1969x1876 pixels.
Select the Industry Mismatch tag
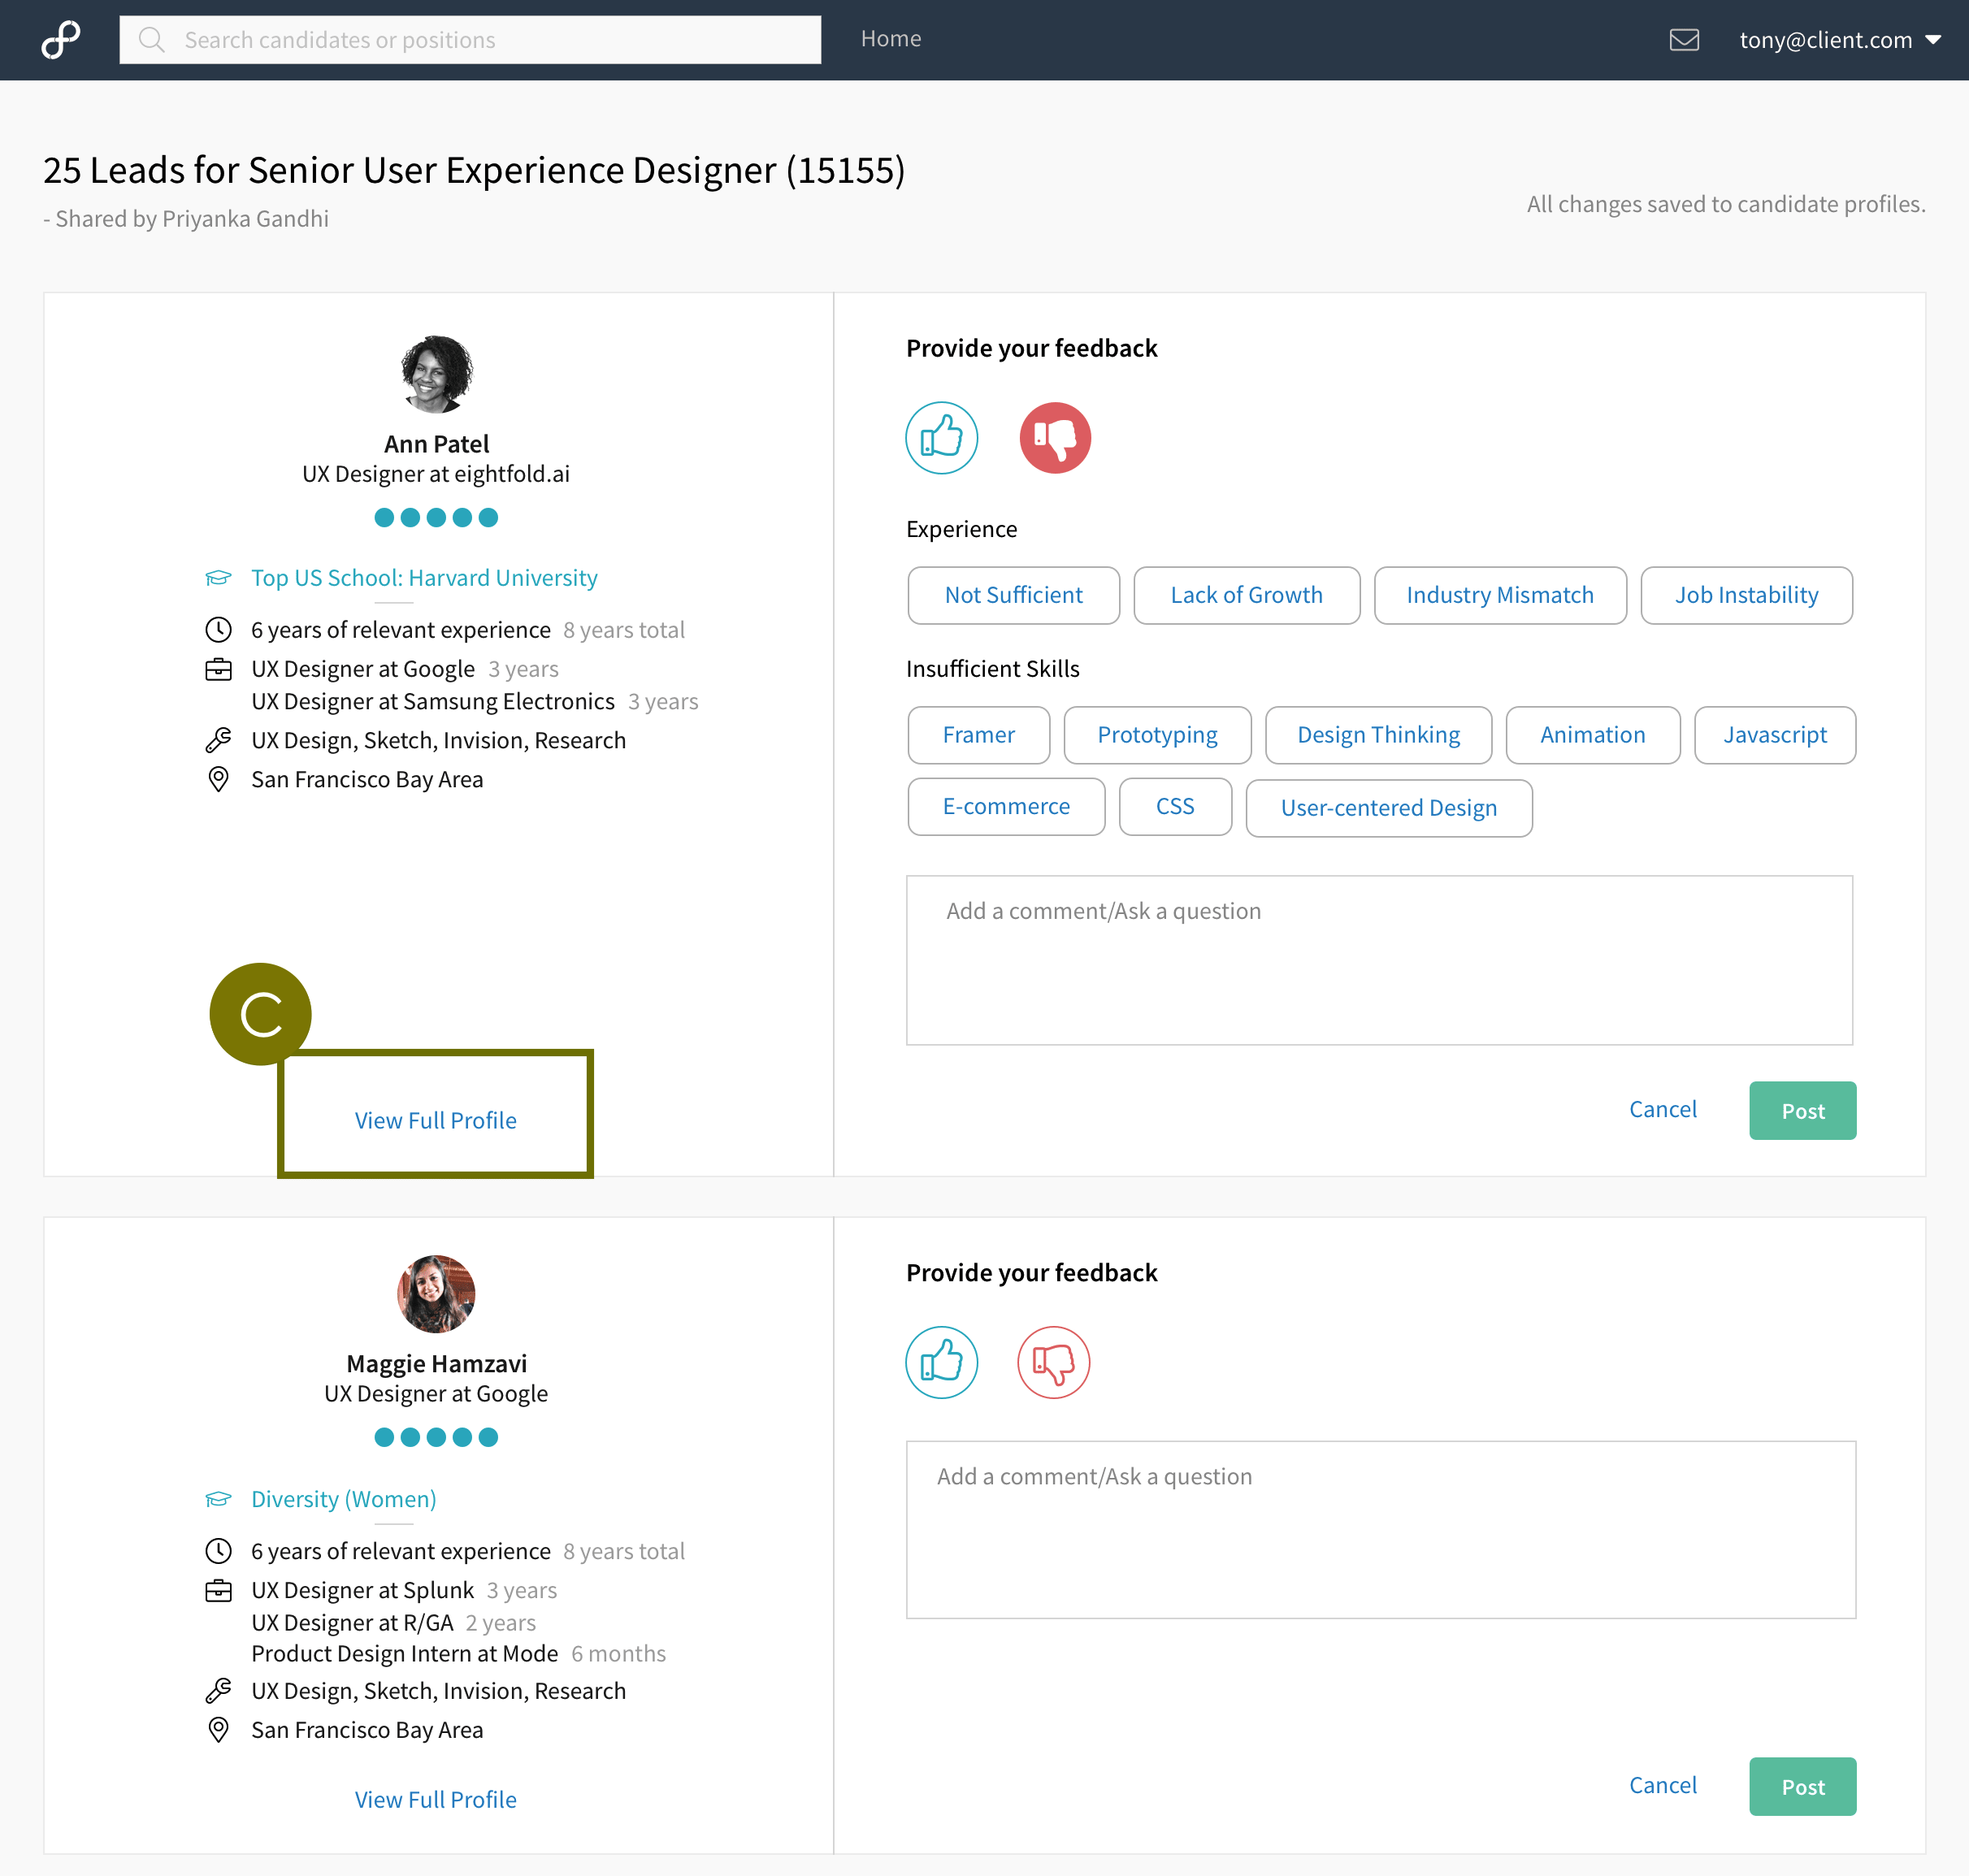(1500, 595)
